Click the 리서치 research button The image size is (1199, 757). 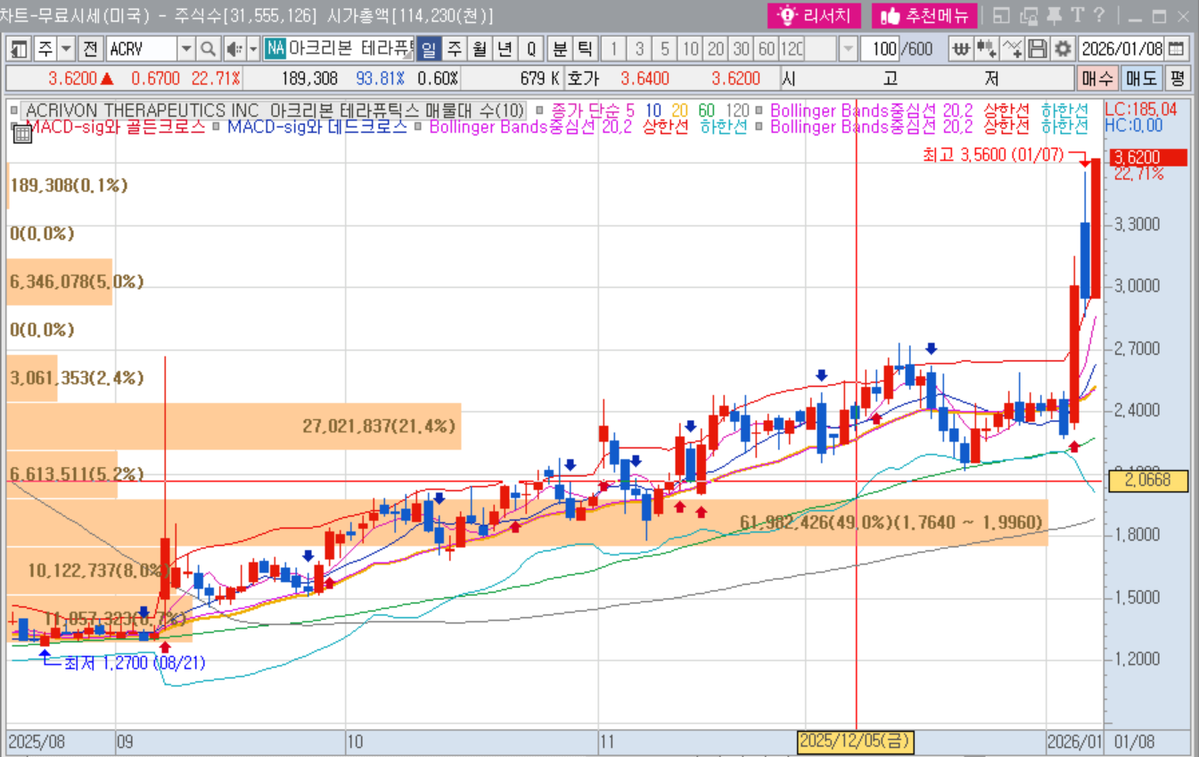tap(814, 15)
